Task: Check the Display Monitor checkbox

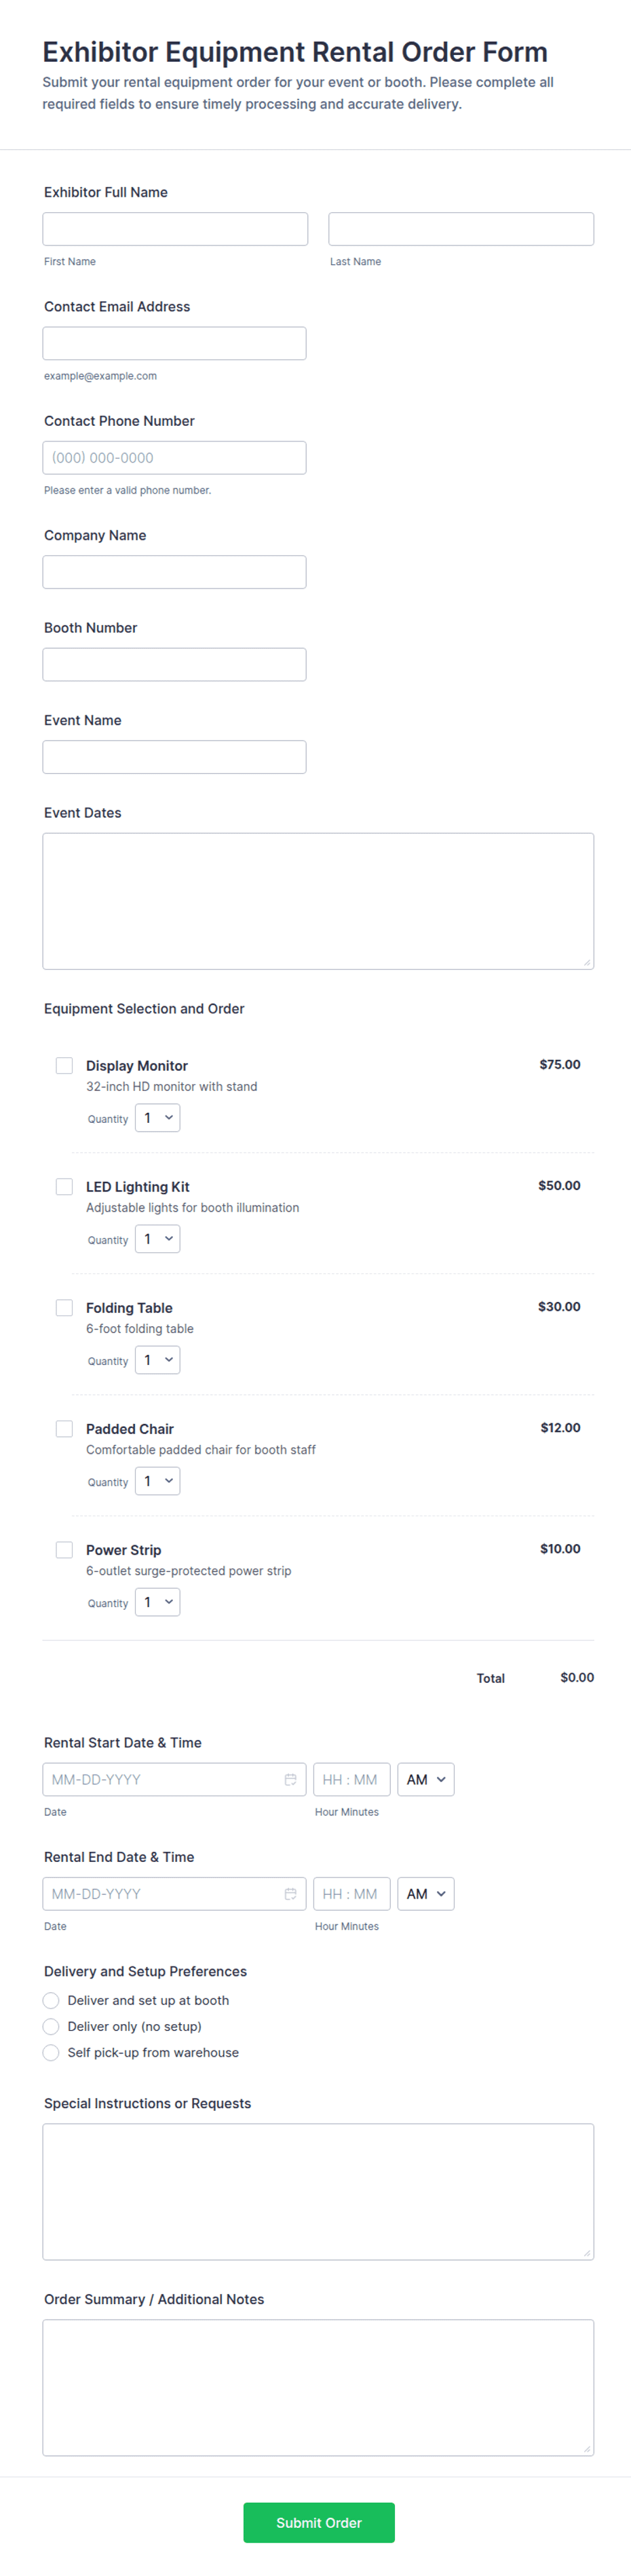Action: coord(64,1065)
